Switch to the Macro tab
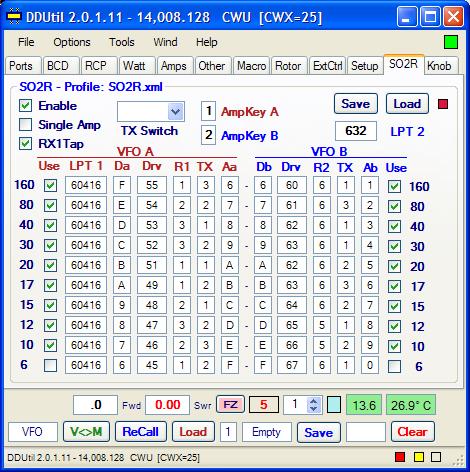 point(251,66)
